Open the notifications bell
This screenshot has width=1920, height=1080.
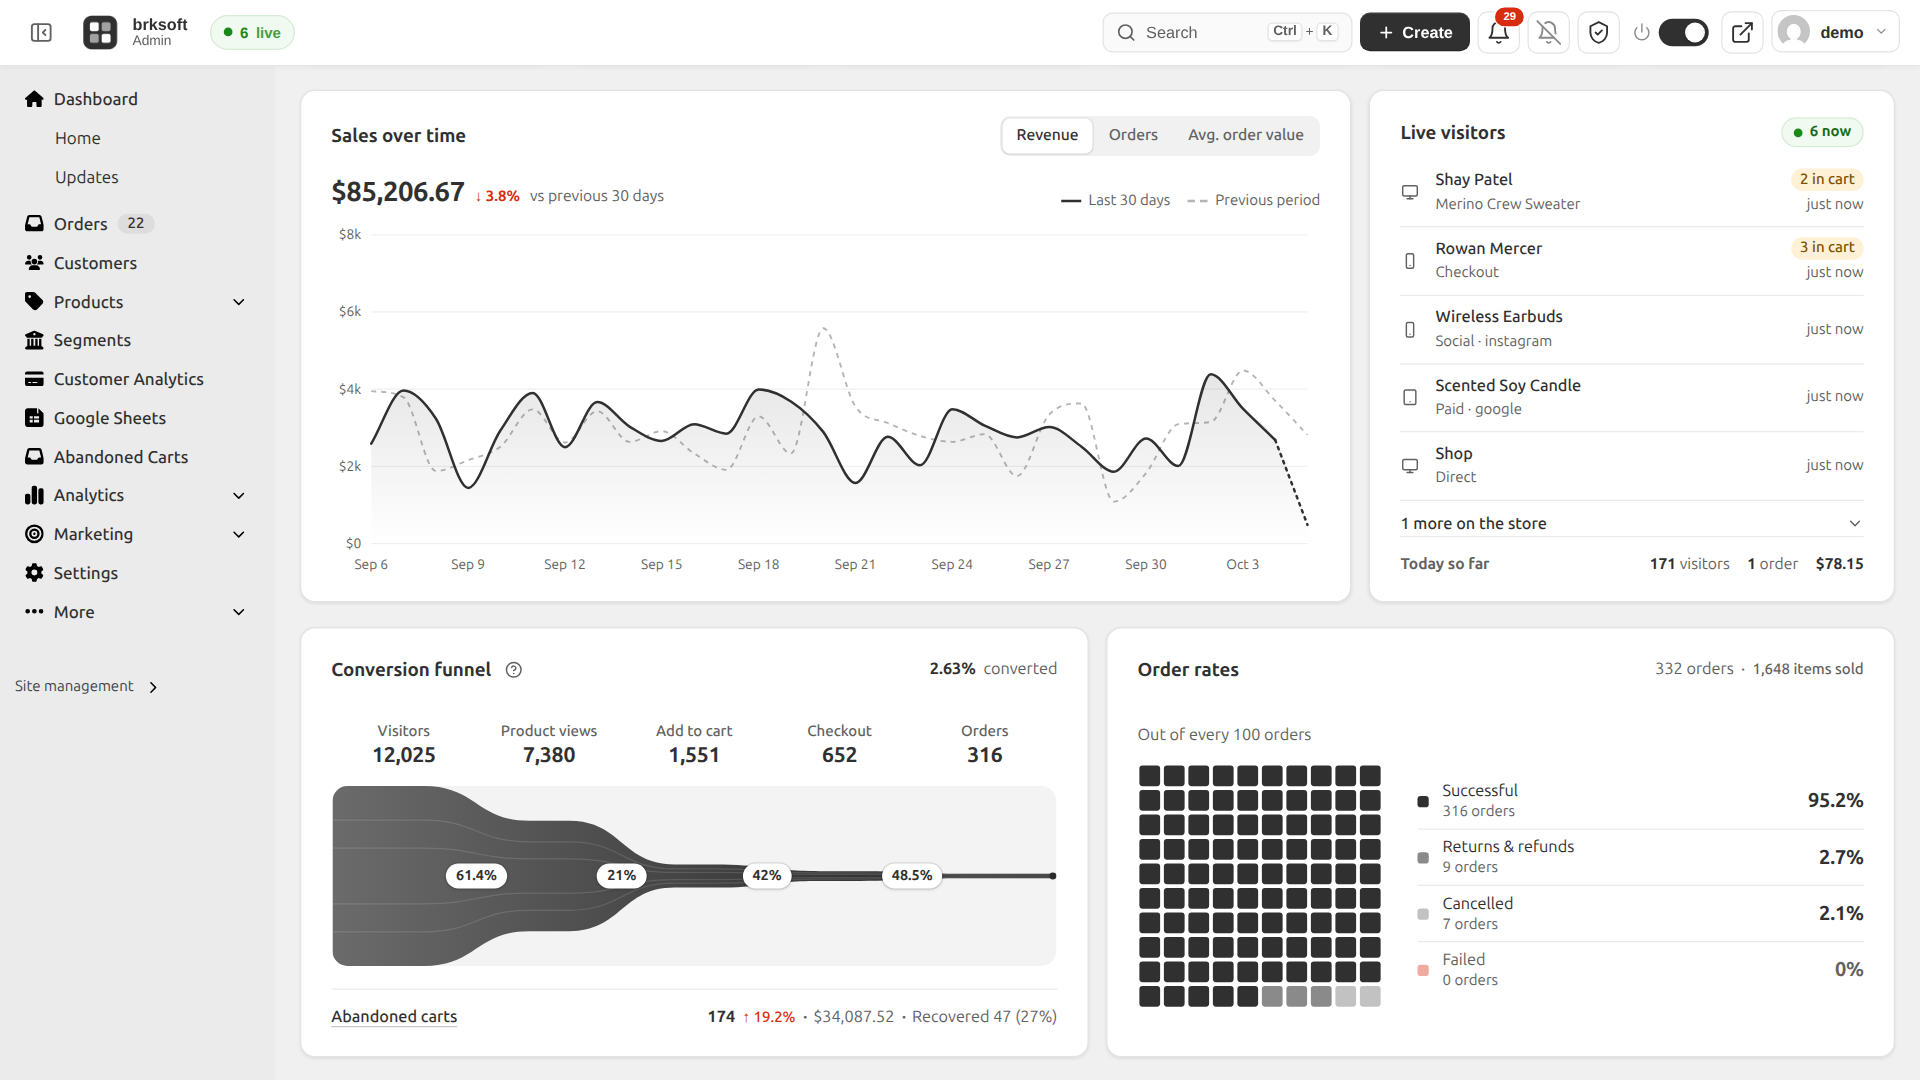1498,33
